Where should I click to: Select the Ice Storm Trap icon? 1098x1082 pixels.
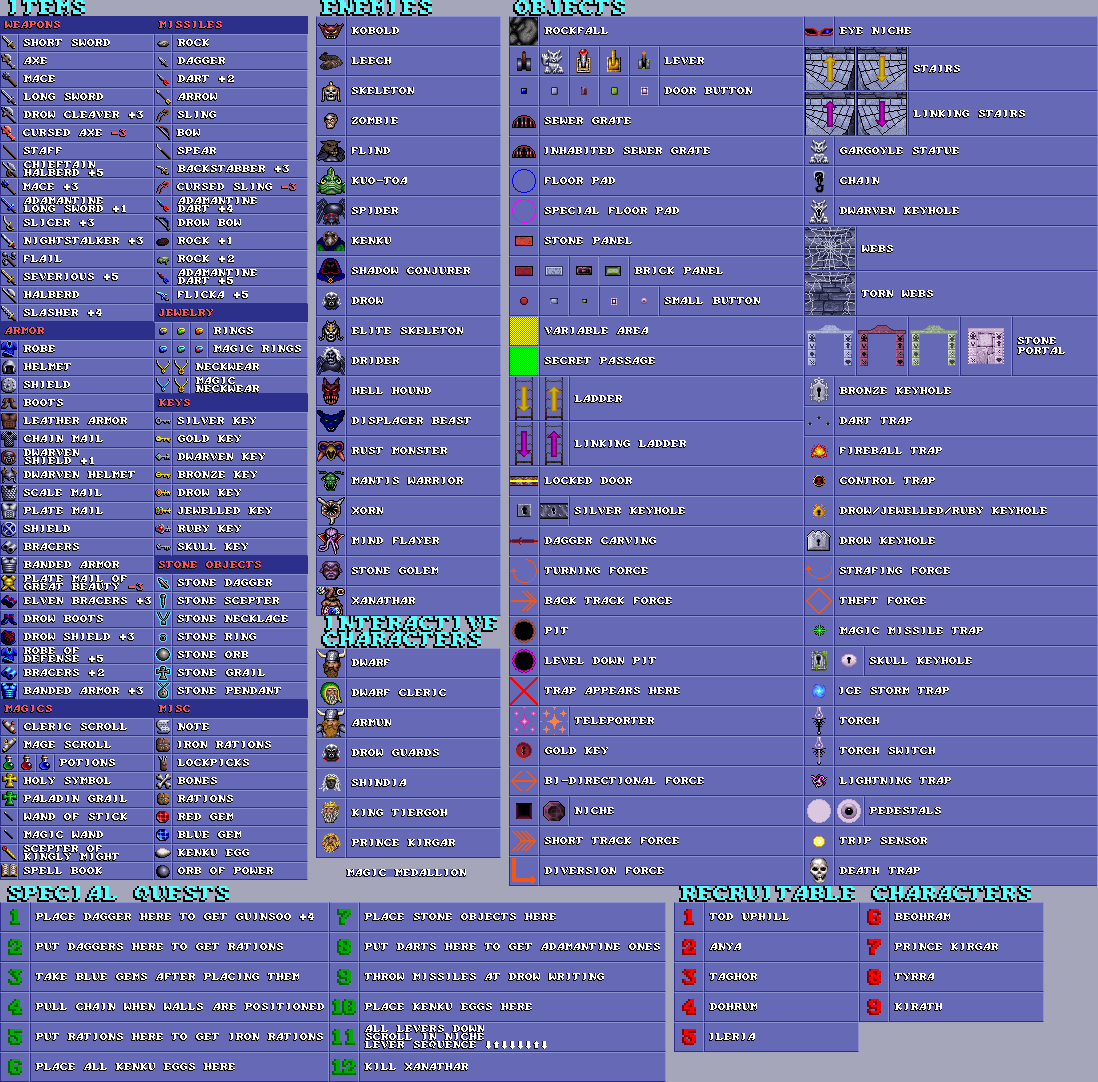tap(819, 691)
